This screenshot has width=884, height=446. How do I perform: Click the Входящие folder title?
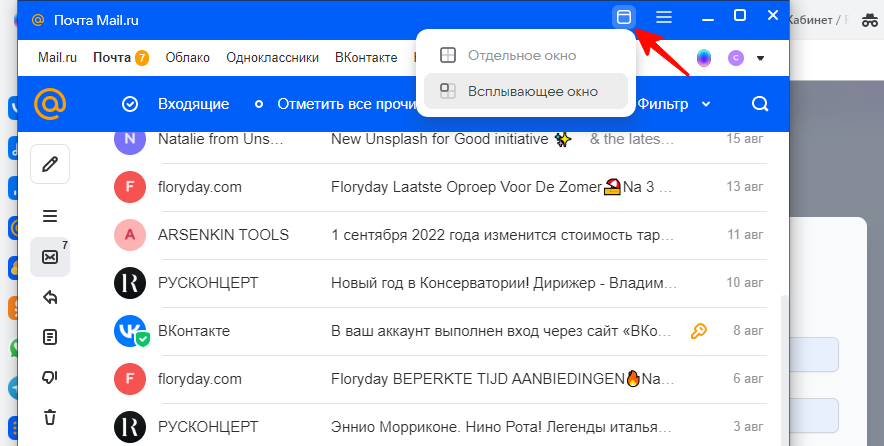click(193, 104)
